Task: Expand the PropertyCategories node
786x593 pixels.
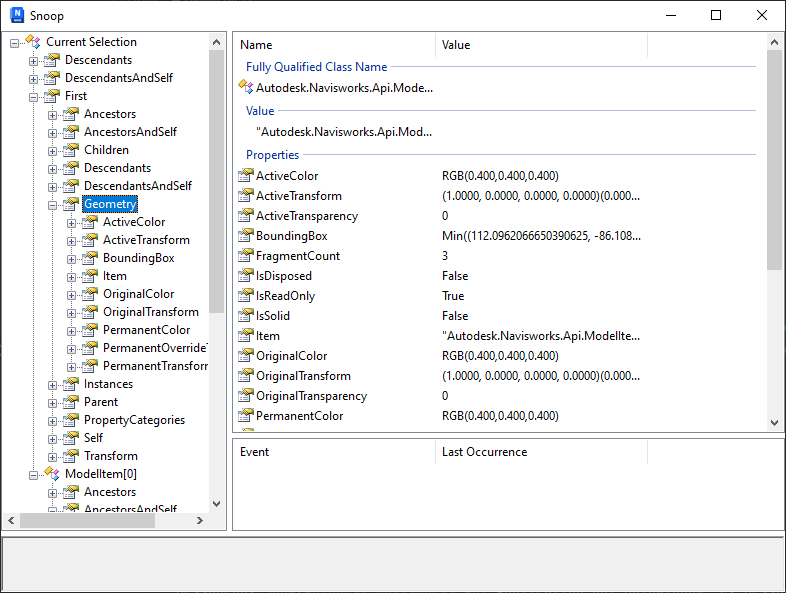Action: tap(52, 422)
